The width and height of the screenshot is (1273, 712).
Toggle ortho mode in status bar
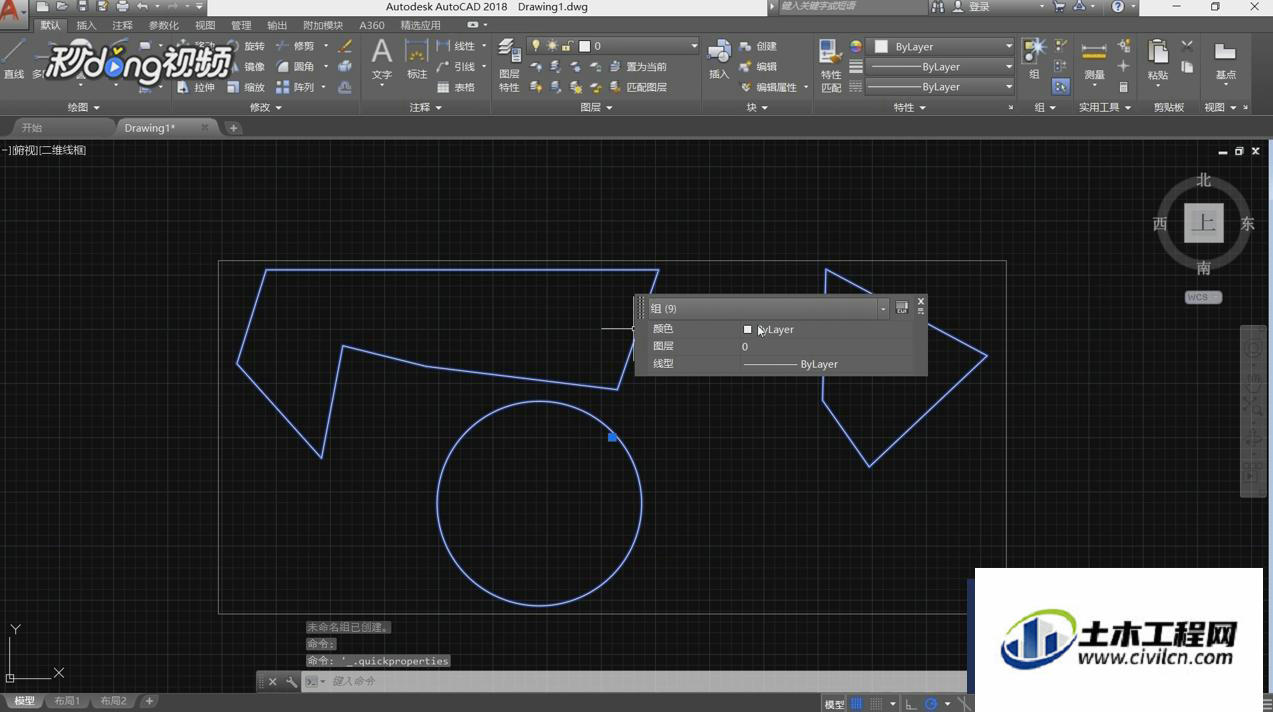point(910,704)
